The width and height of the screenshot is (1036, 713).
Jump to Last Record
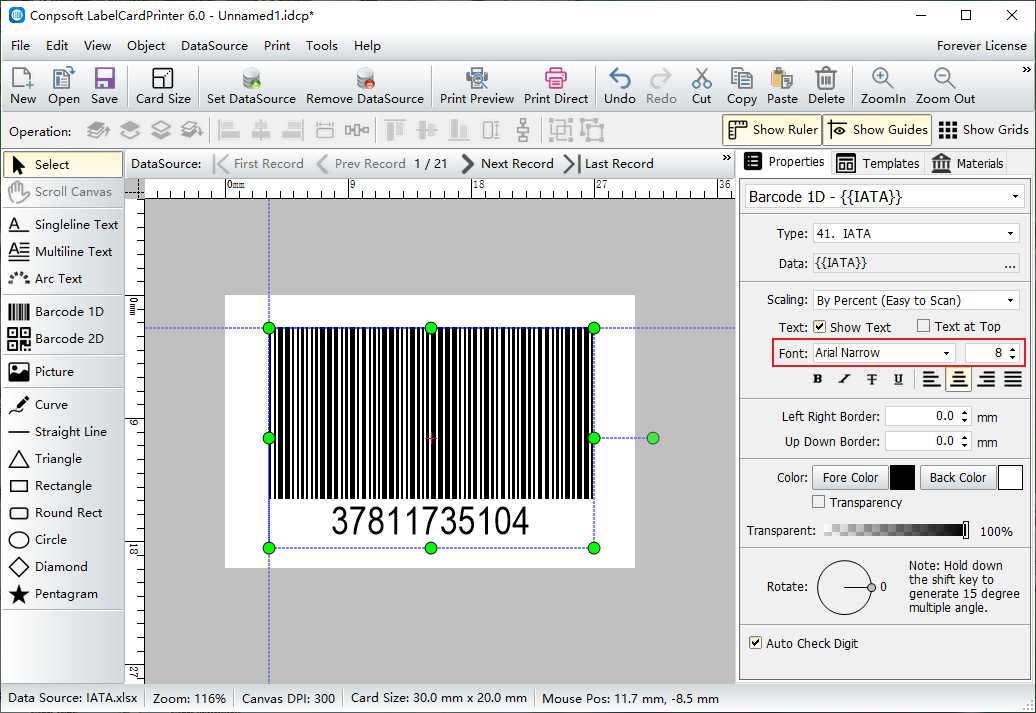pos(608,163)
